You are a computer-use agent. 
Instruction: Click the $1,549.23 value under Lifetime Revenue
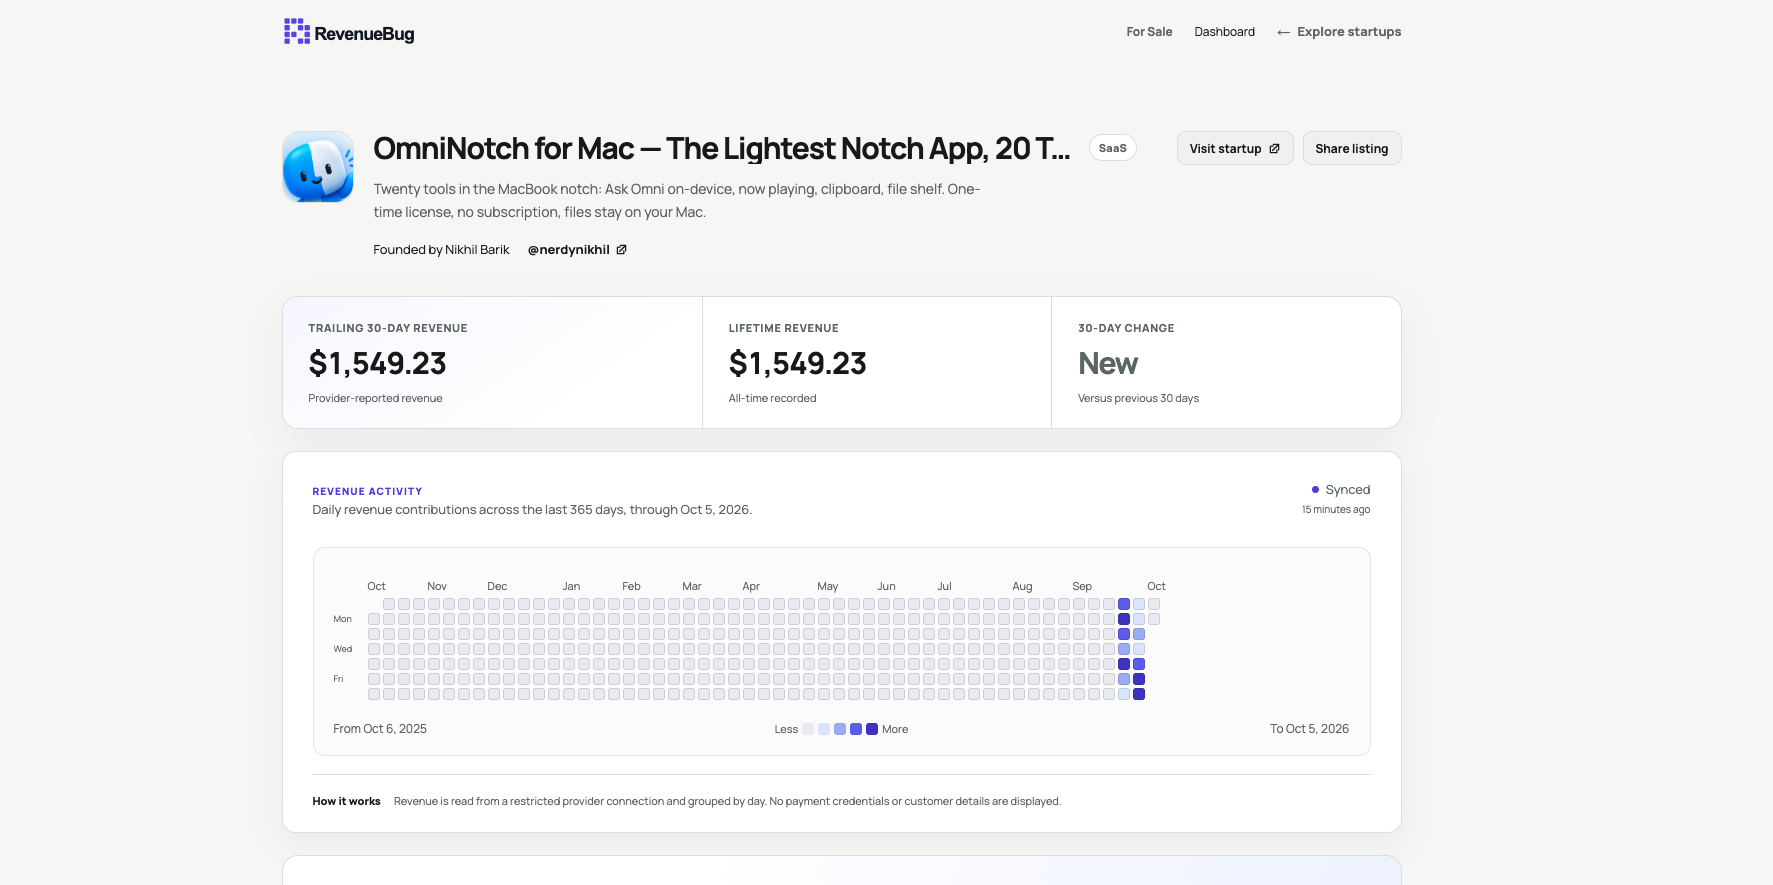(797, 363)
